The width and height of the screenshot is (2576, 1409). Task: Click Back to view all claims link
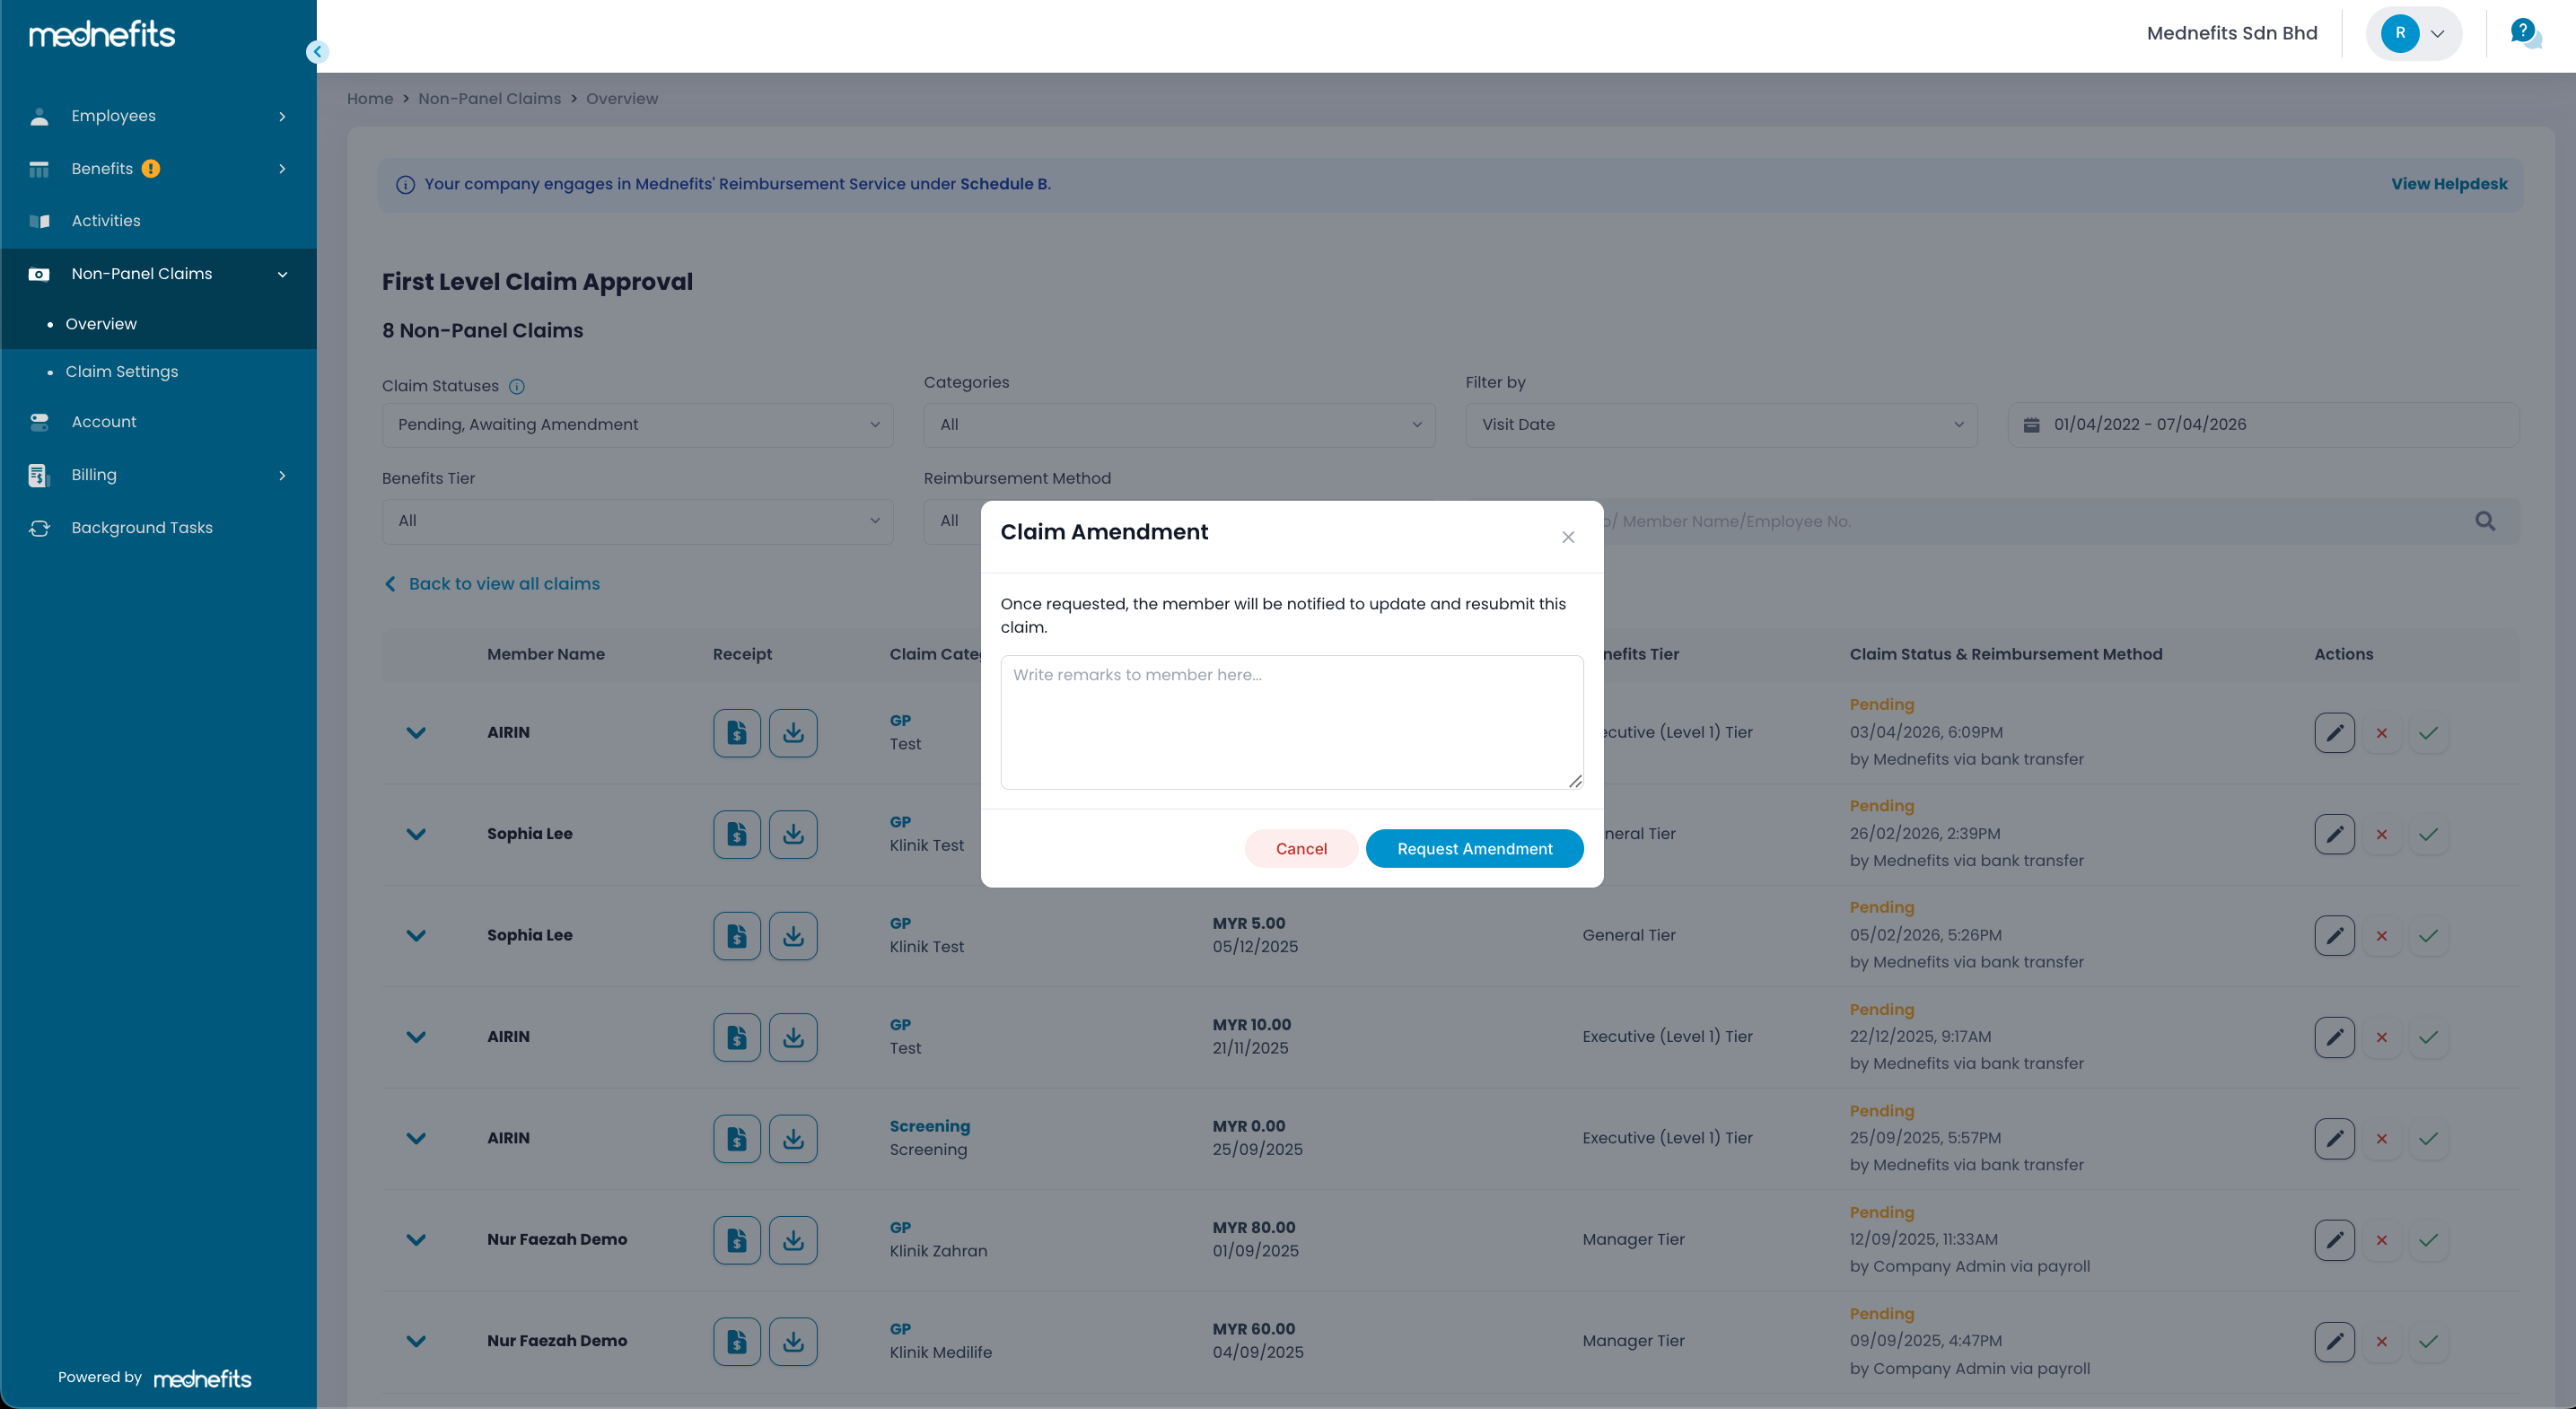pos(503,584)
